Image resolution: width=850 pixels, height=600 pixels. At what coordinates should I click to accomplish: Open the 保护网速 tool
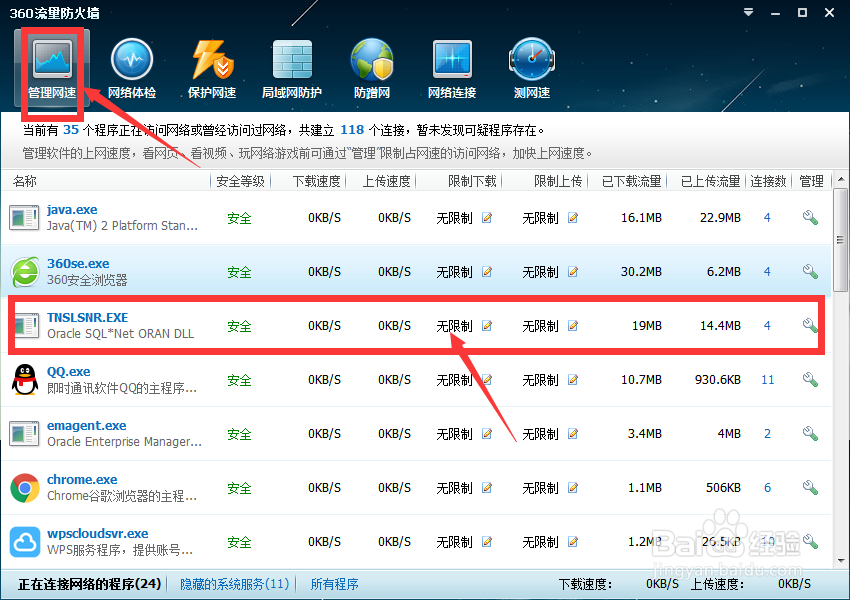point(211,69)
